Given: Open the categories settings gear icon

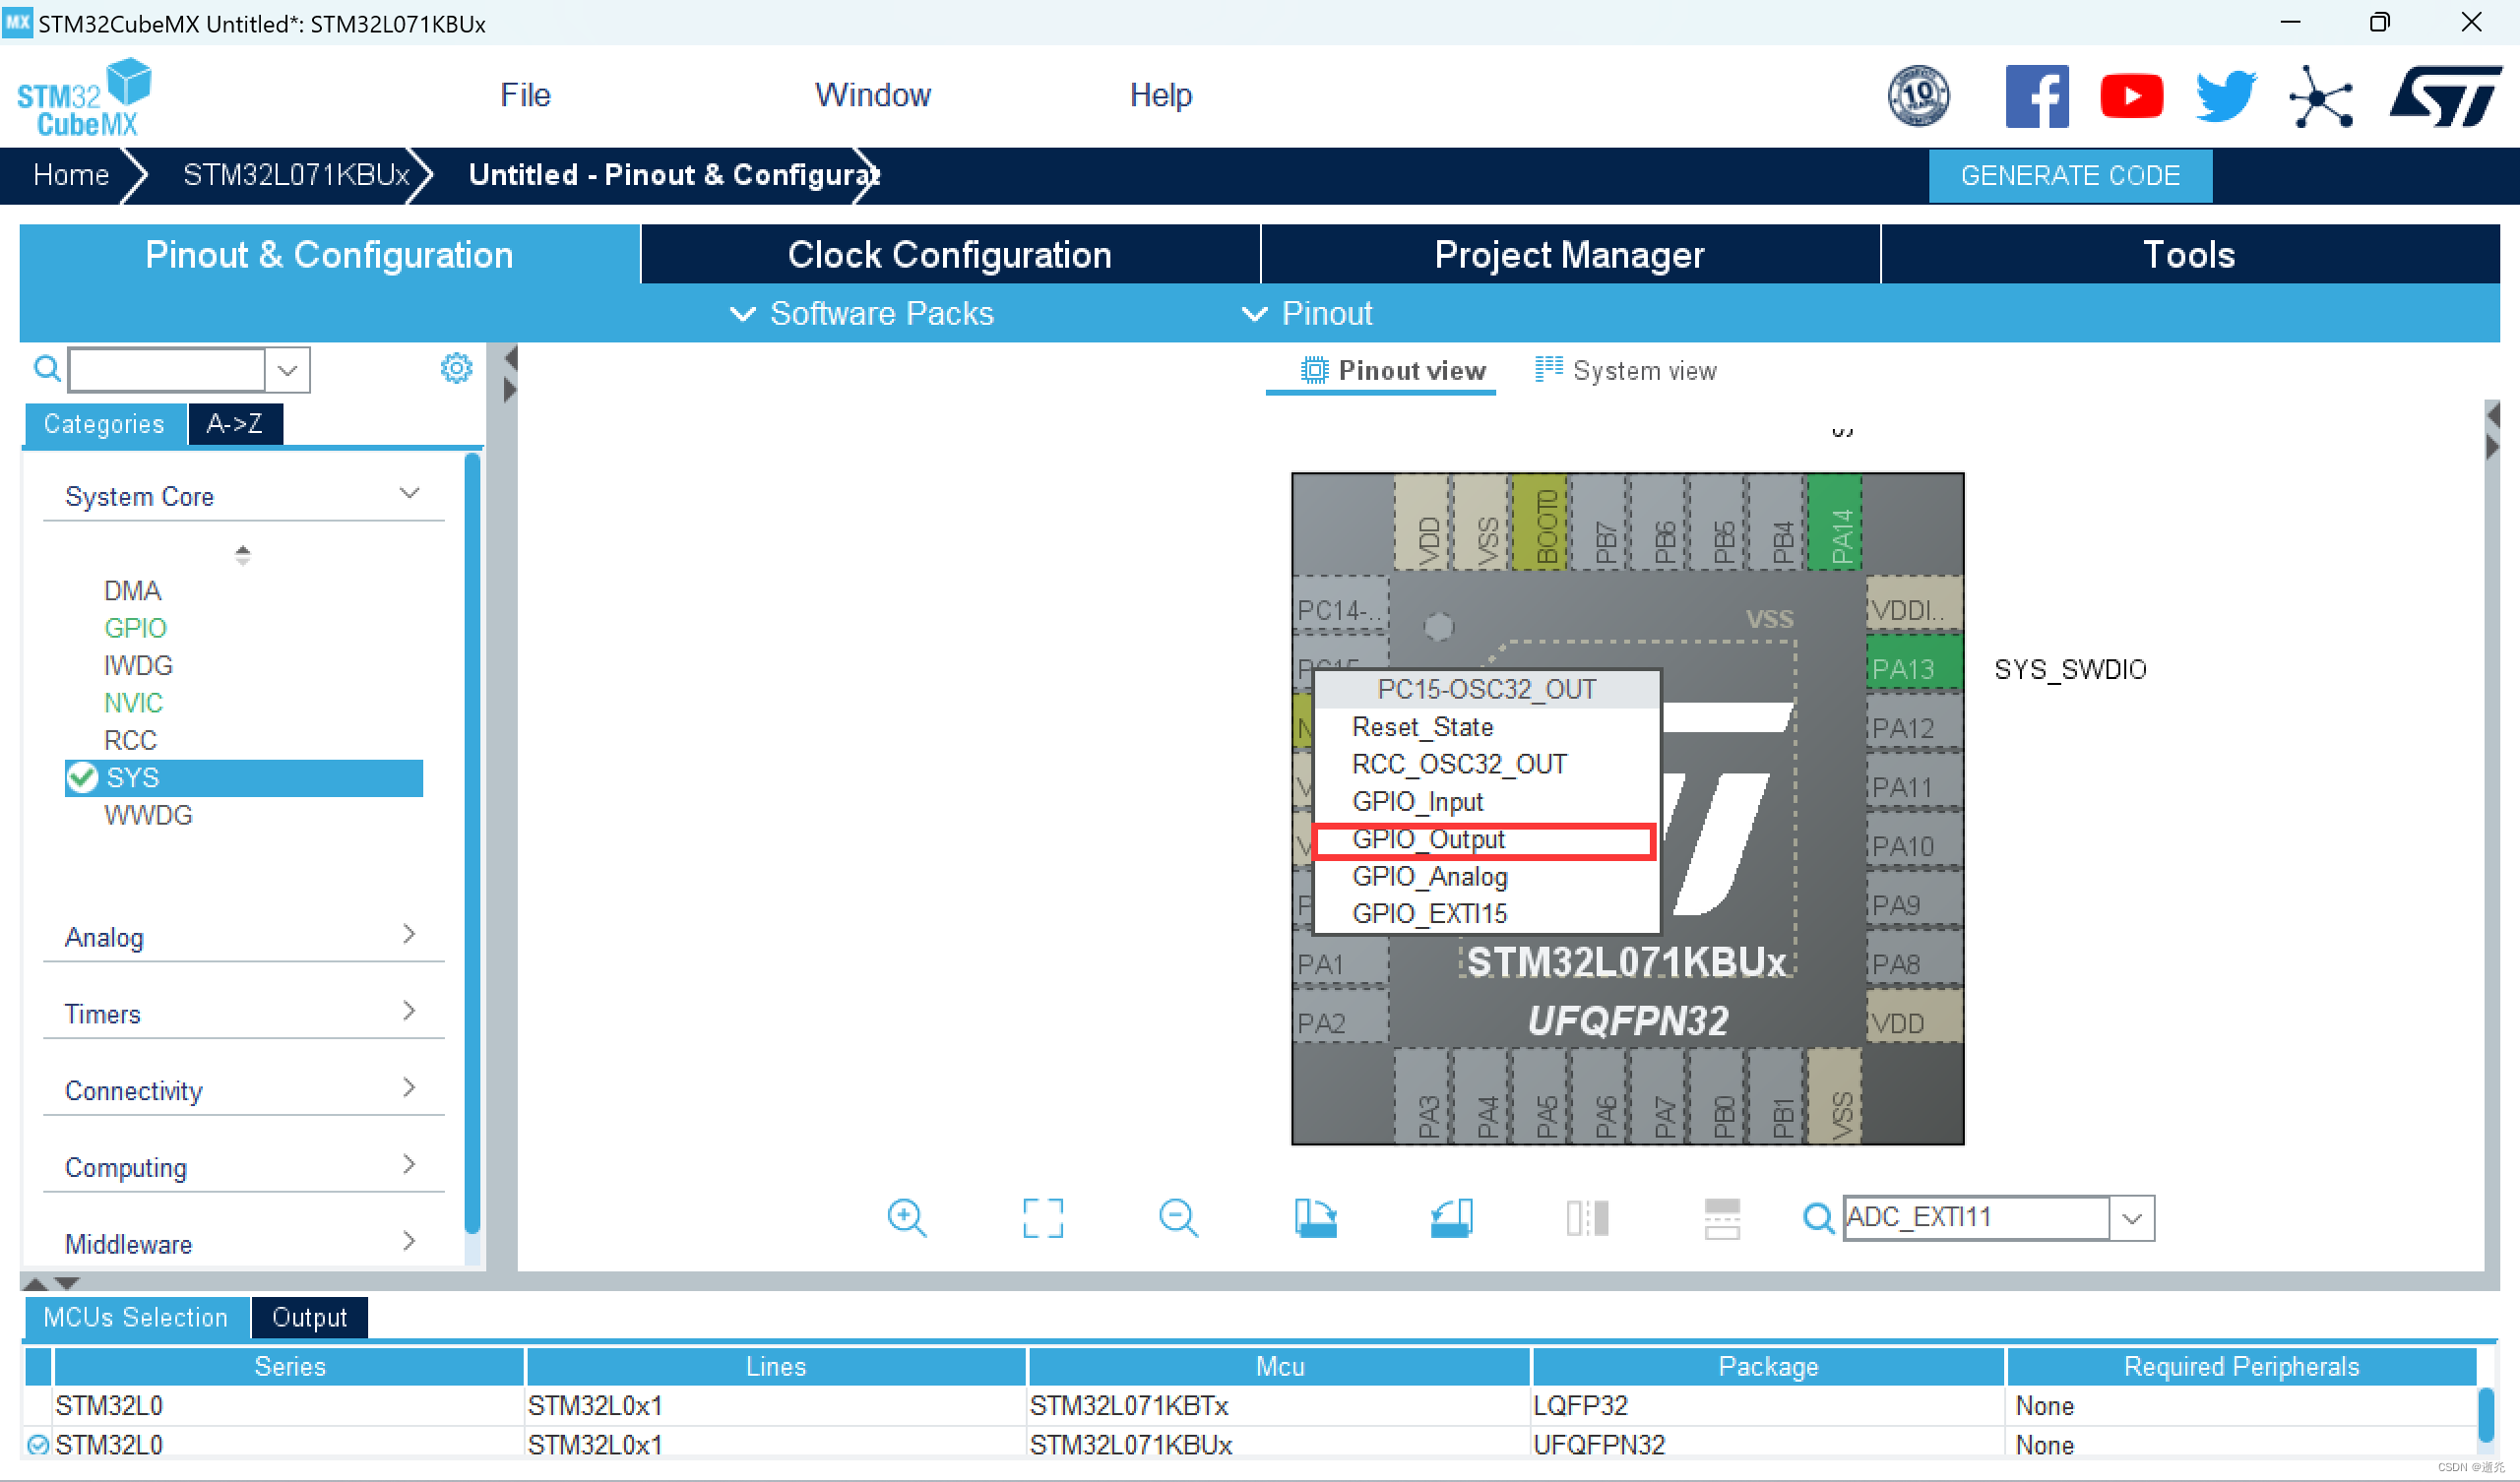Looking at the screenshot, I should point(456,368).
